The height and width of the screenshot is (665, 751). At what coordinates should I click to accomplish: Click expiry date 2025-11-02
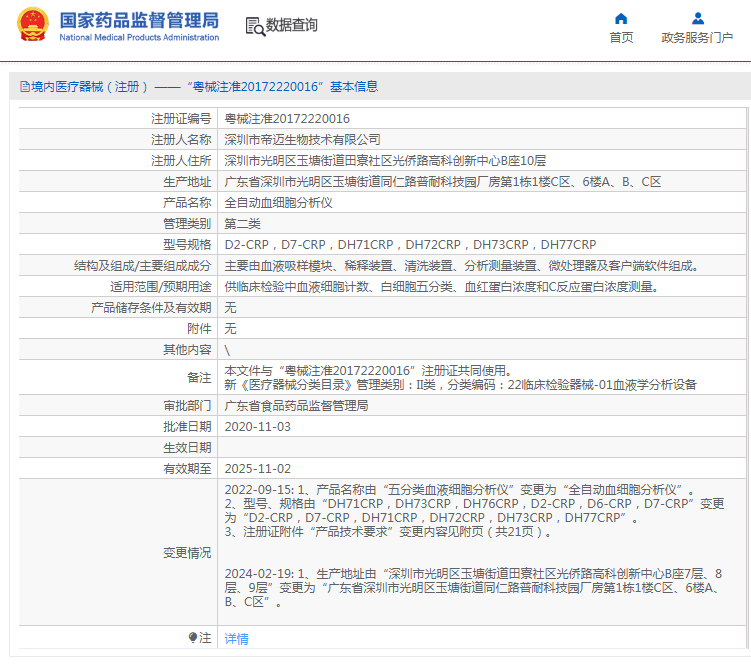258,469
